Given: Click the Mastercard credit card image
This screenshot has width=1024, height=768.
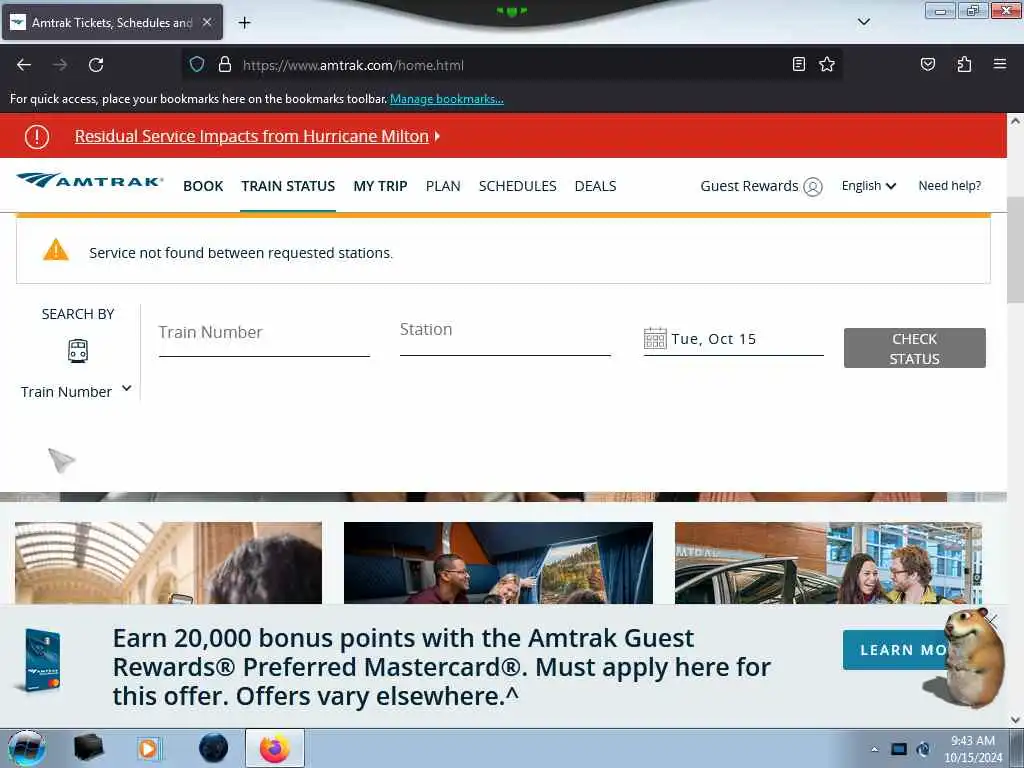Looking at the screenshot, I should [39, 660].
